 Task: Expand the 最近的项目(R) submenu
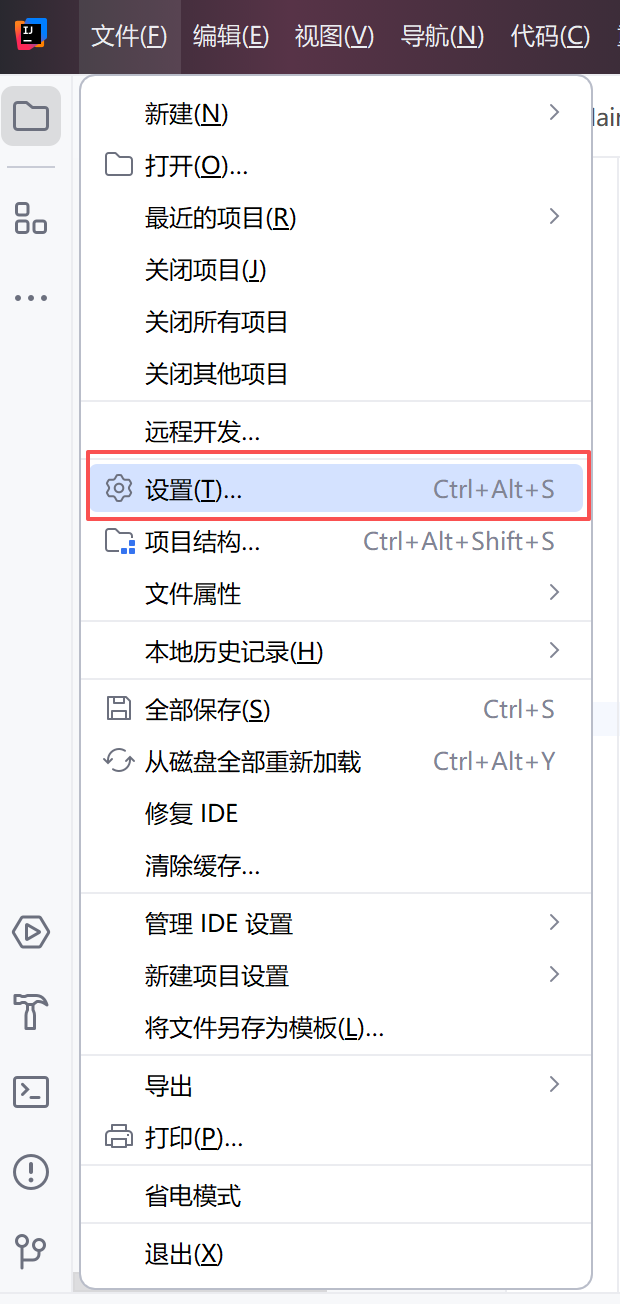coord(336,217)
